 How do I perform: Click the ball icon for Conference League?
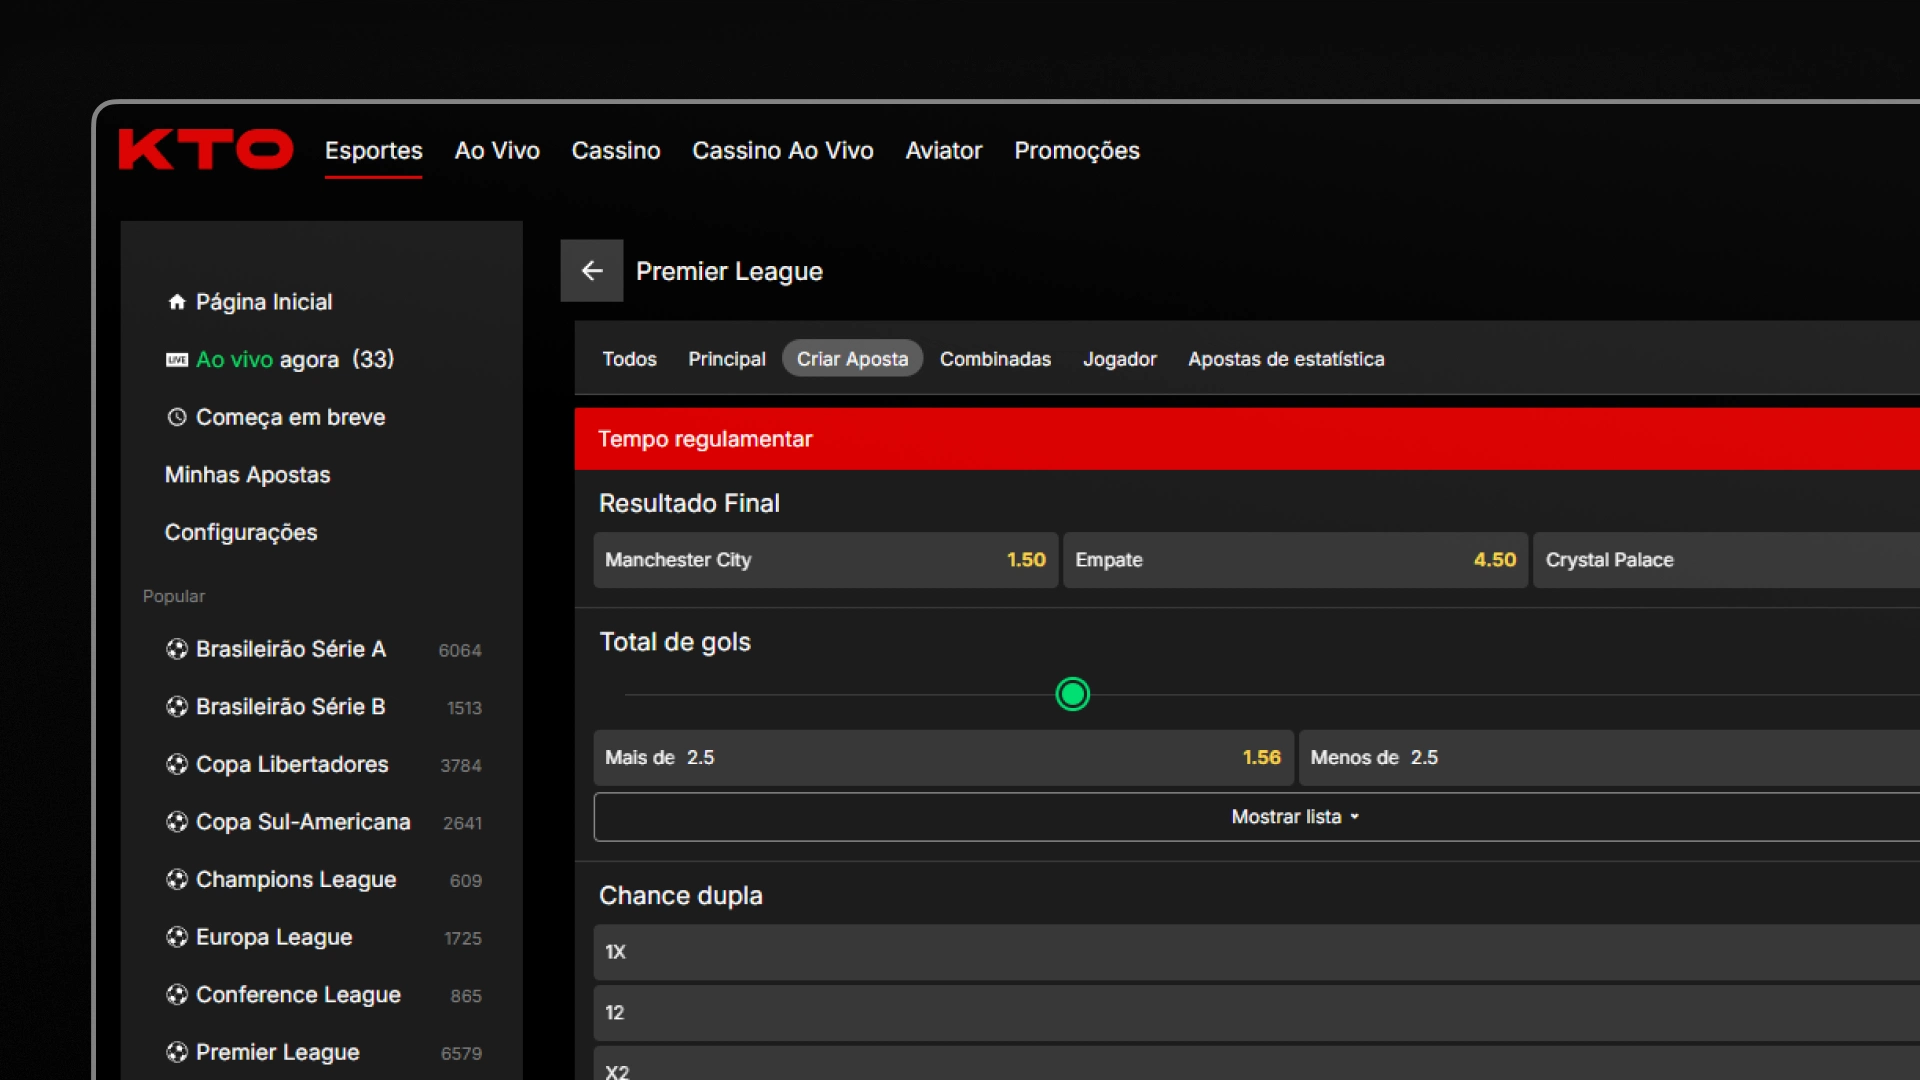tap(177, 995)
